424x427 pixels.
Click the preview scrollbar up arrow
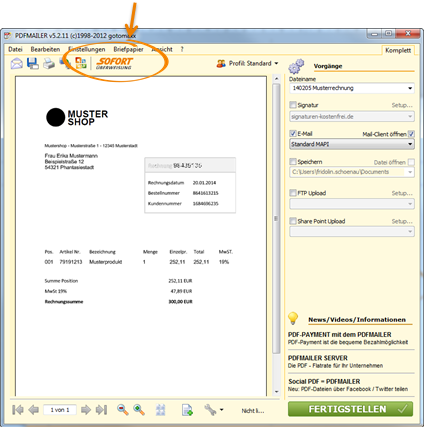[276, 79]
